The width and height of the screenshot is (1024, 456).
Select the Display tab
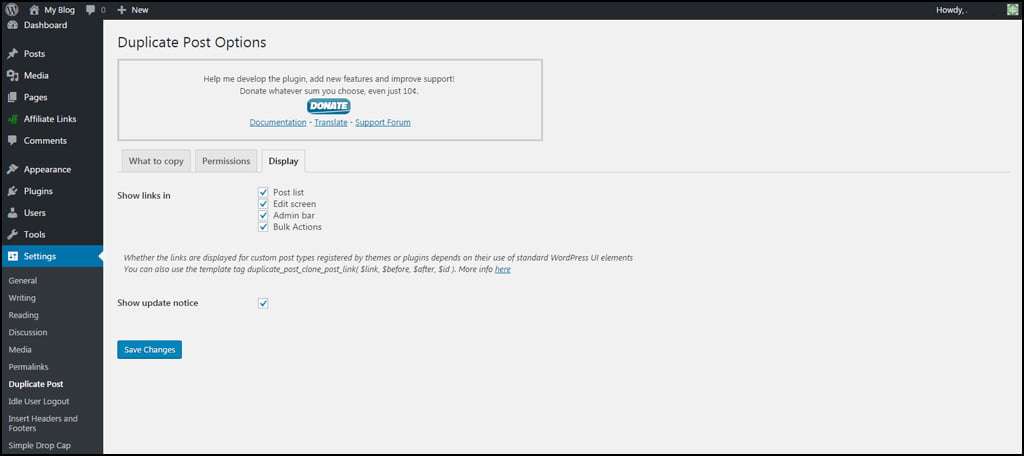(283, 161)
